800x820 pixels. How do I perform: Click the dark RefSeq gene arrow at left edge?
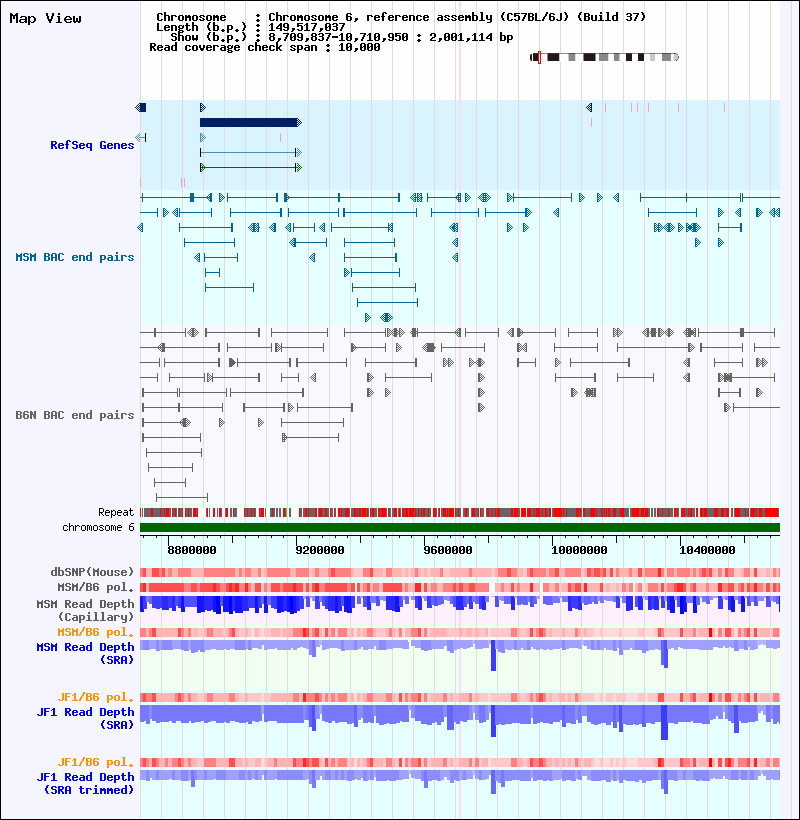pyautogui.click(x=141, y=107)
